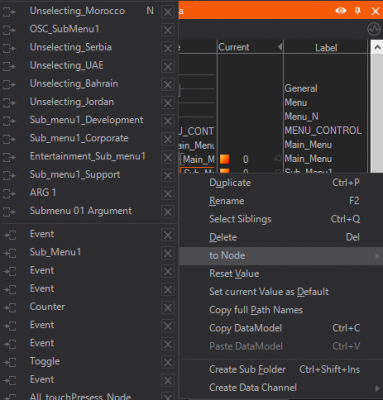
Task: Click the output node icon beside Unselecting_Serbia
Action: click(x=9, y=48)
